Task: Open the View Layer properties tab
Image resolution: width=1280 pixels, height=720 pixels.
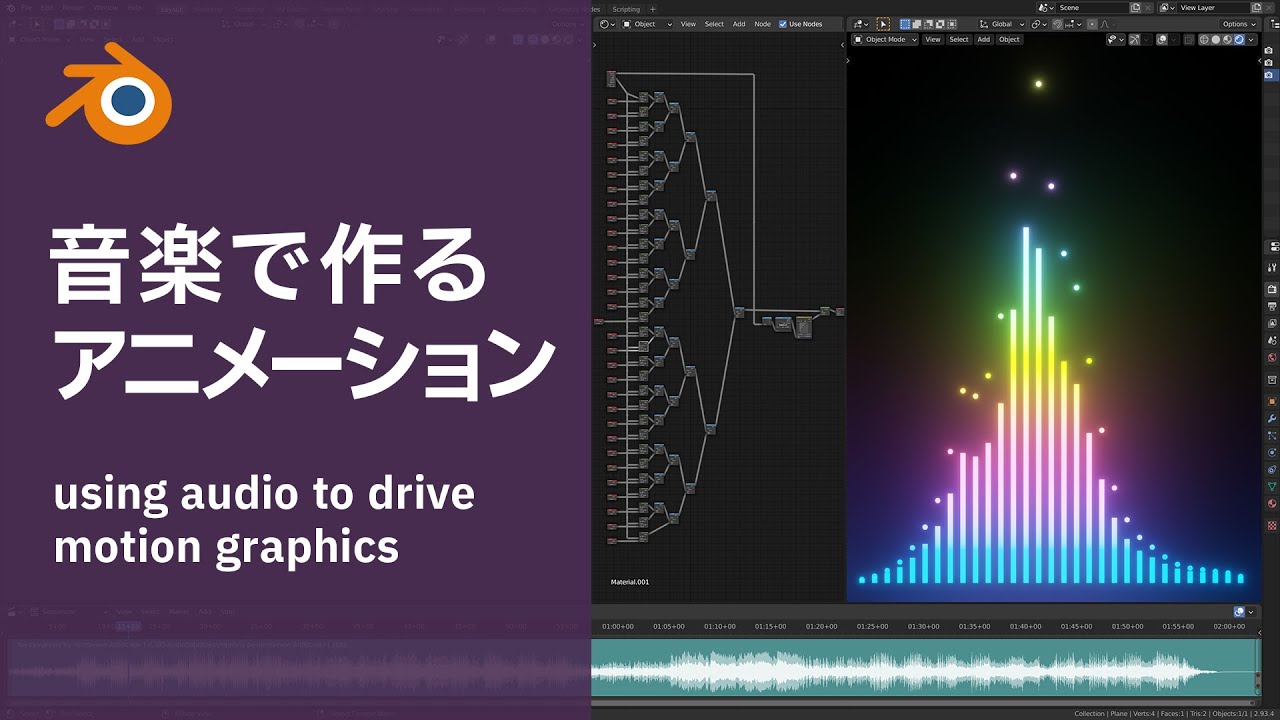Action: pyautogui.click(x=1272, y=323)
